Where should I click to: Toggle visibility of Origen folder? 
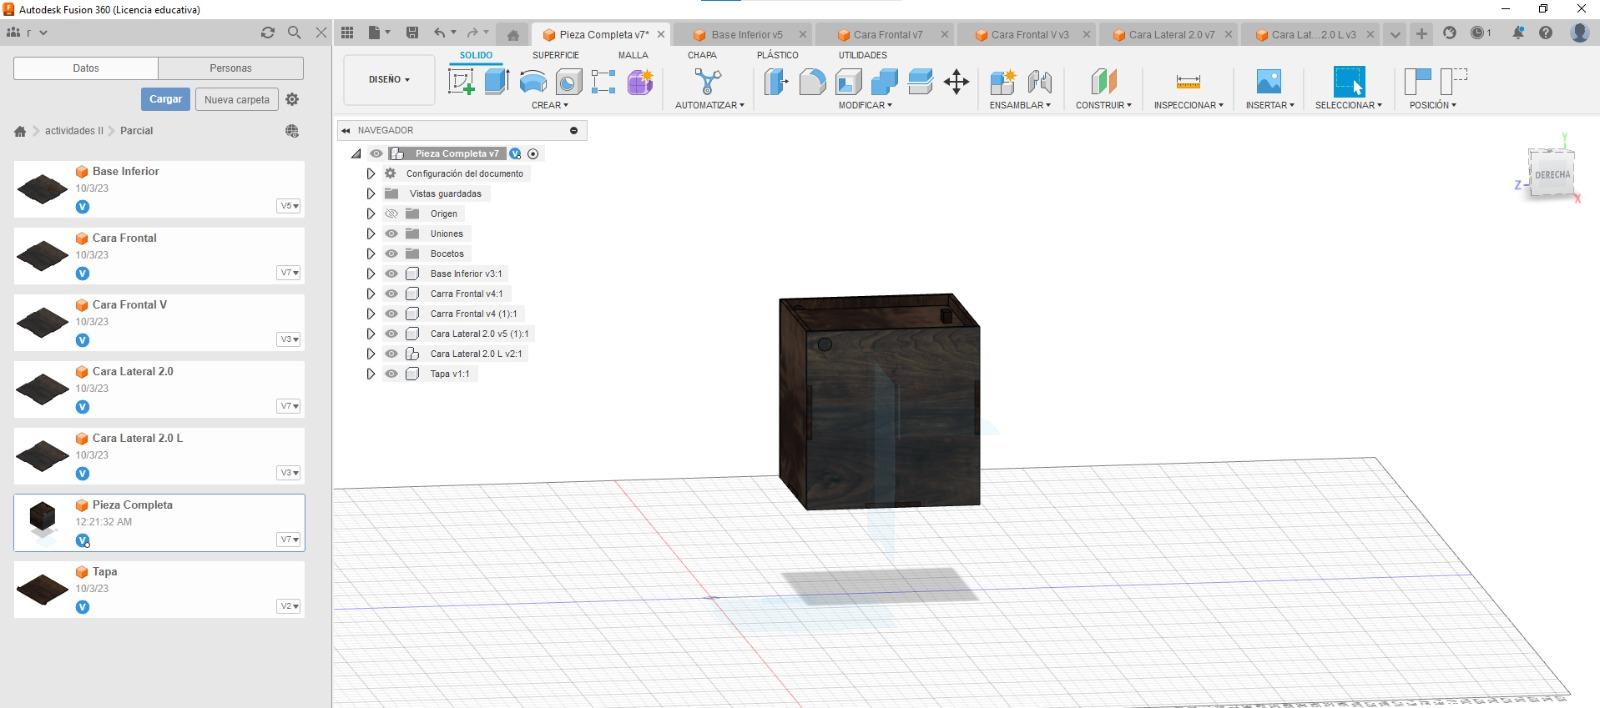391,214
